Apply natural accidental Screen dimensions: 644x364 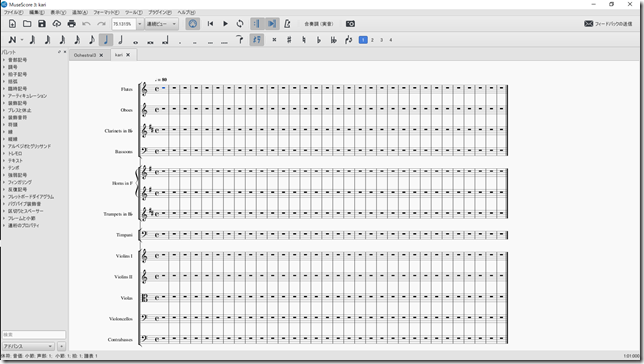click(304, 40)
